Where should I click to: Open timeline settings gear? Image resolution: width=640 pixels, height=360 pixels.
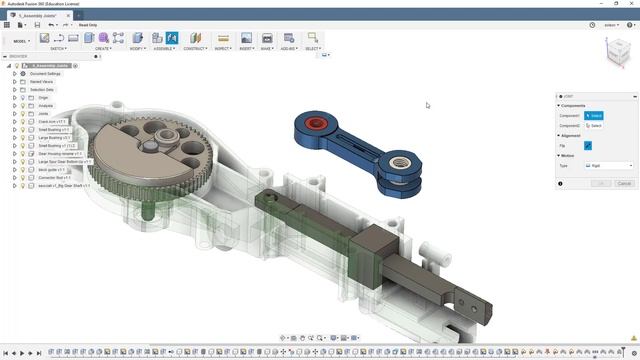coord(635,353)
